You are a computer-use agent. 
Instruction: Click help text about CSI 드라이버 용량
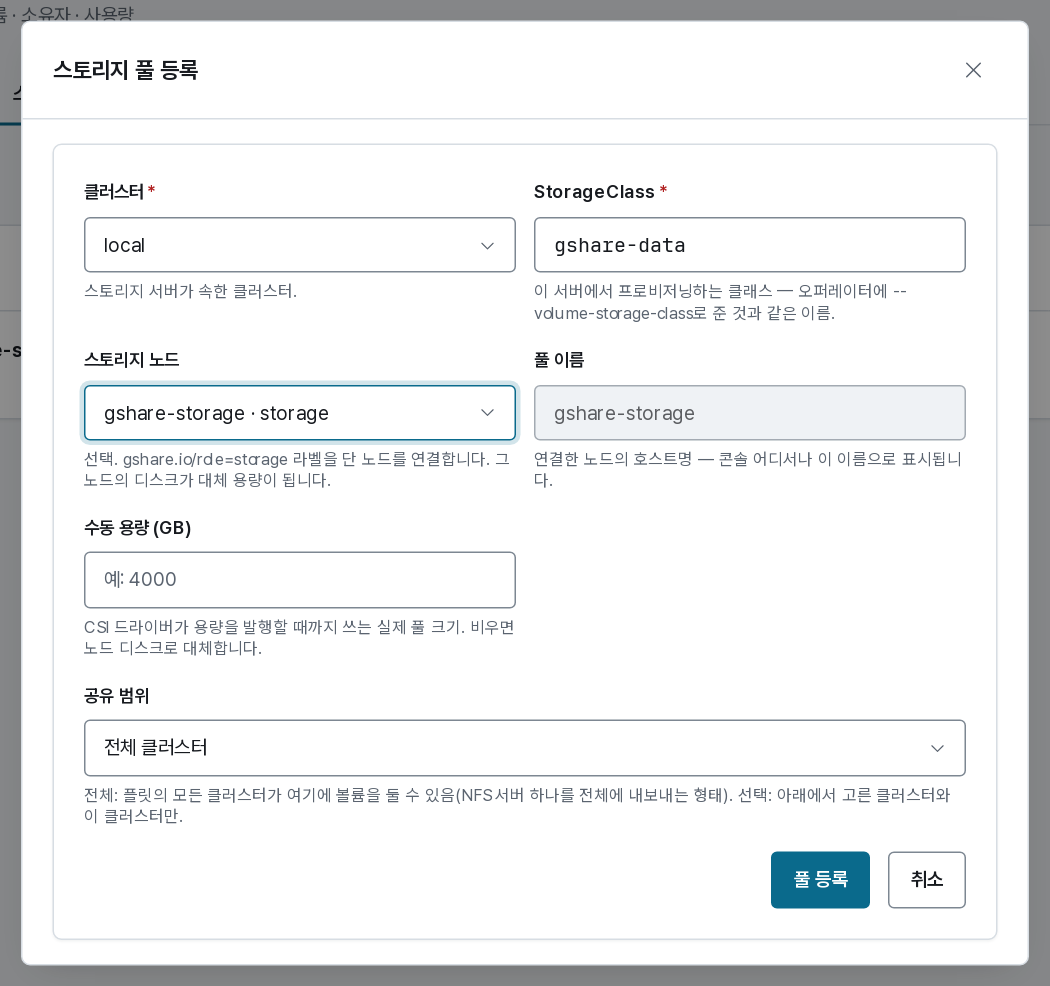tap(299, 638)
